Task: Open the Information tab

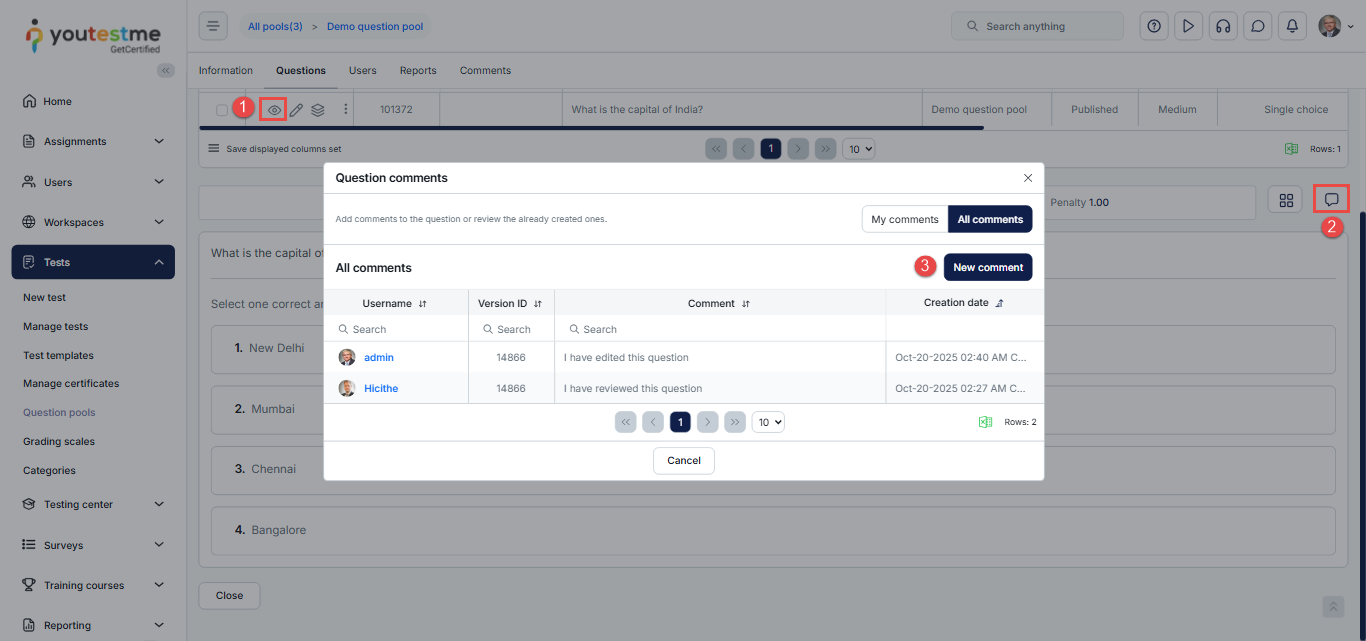Action: coord(225,71)
